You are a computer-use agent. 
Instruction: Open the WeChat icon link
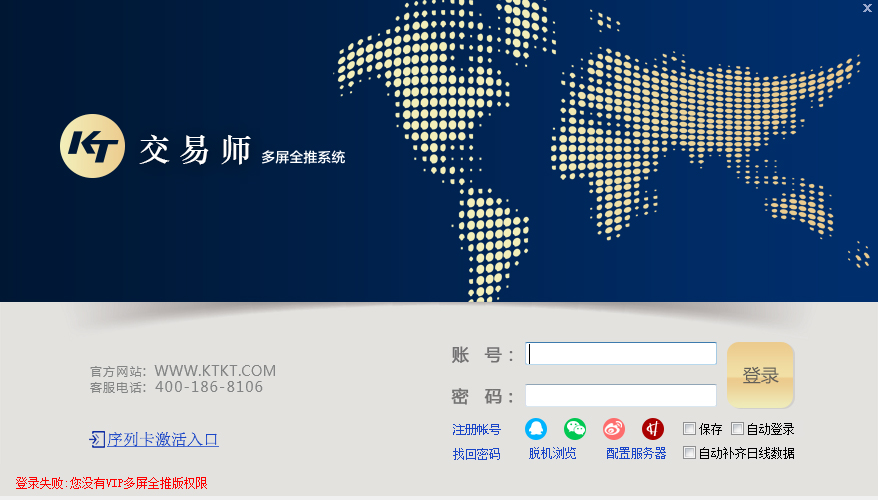point(575,429)
